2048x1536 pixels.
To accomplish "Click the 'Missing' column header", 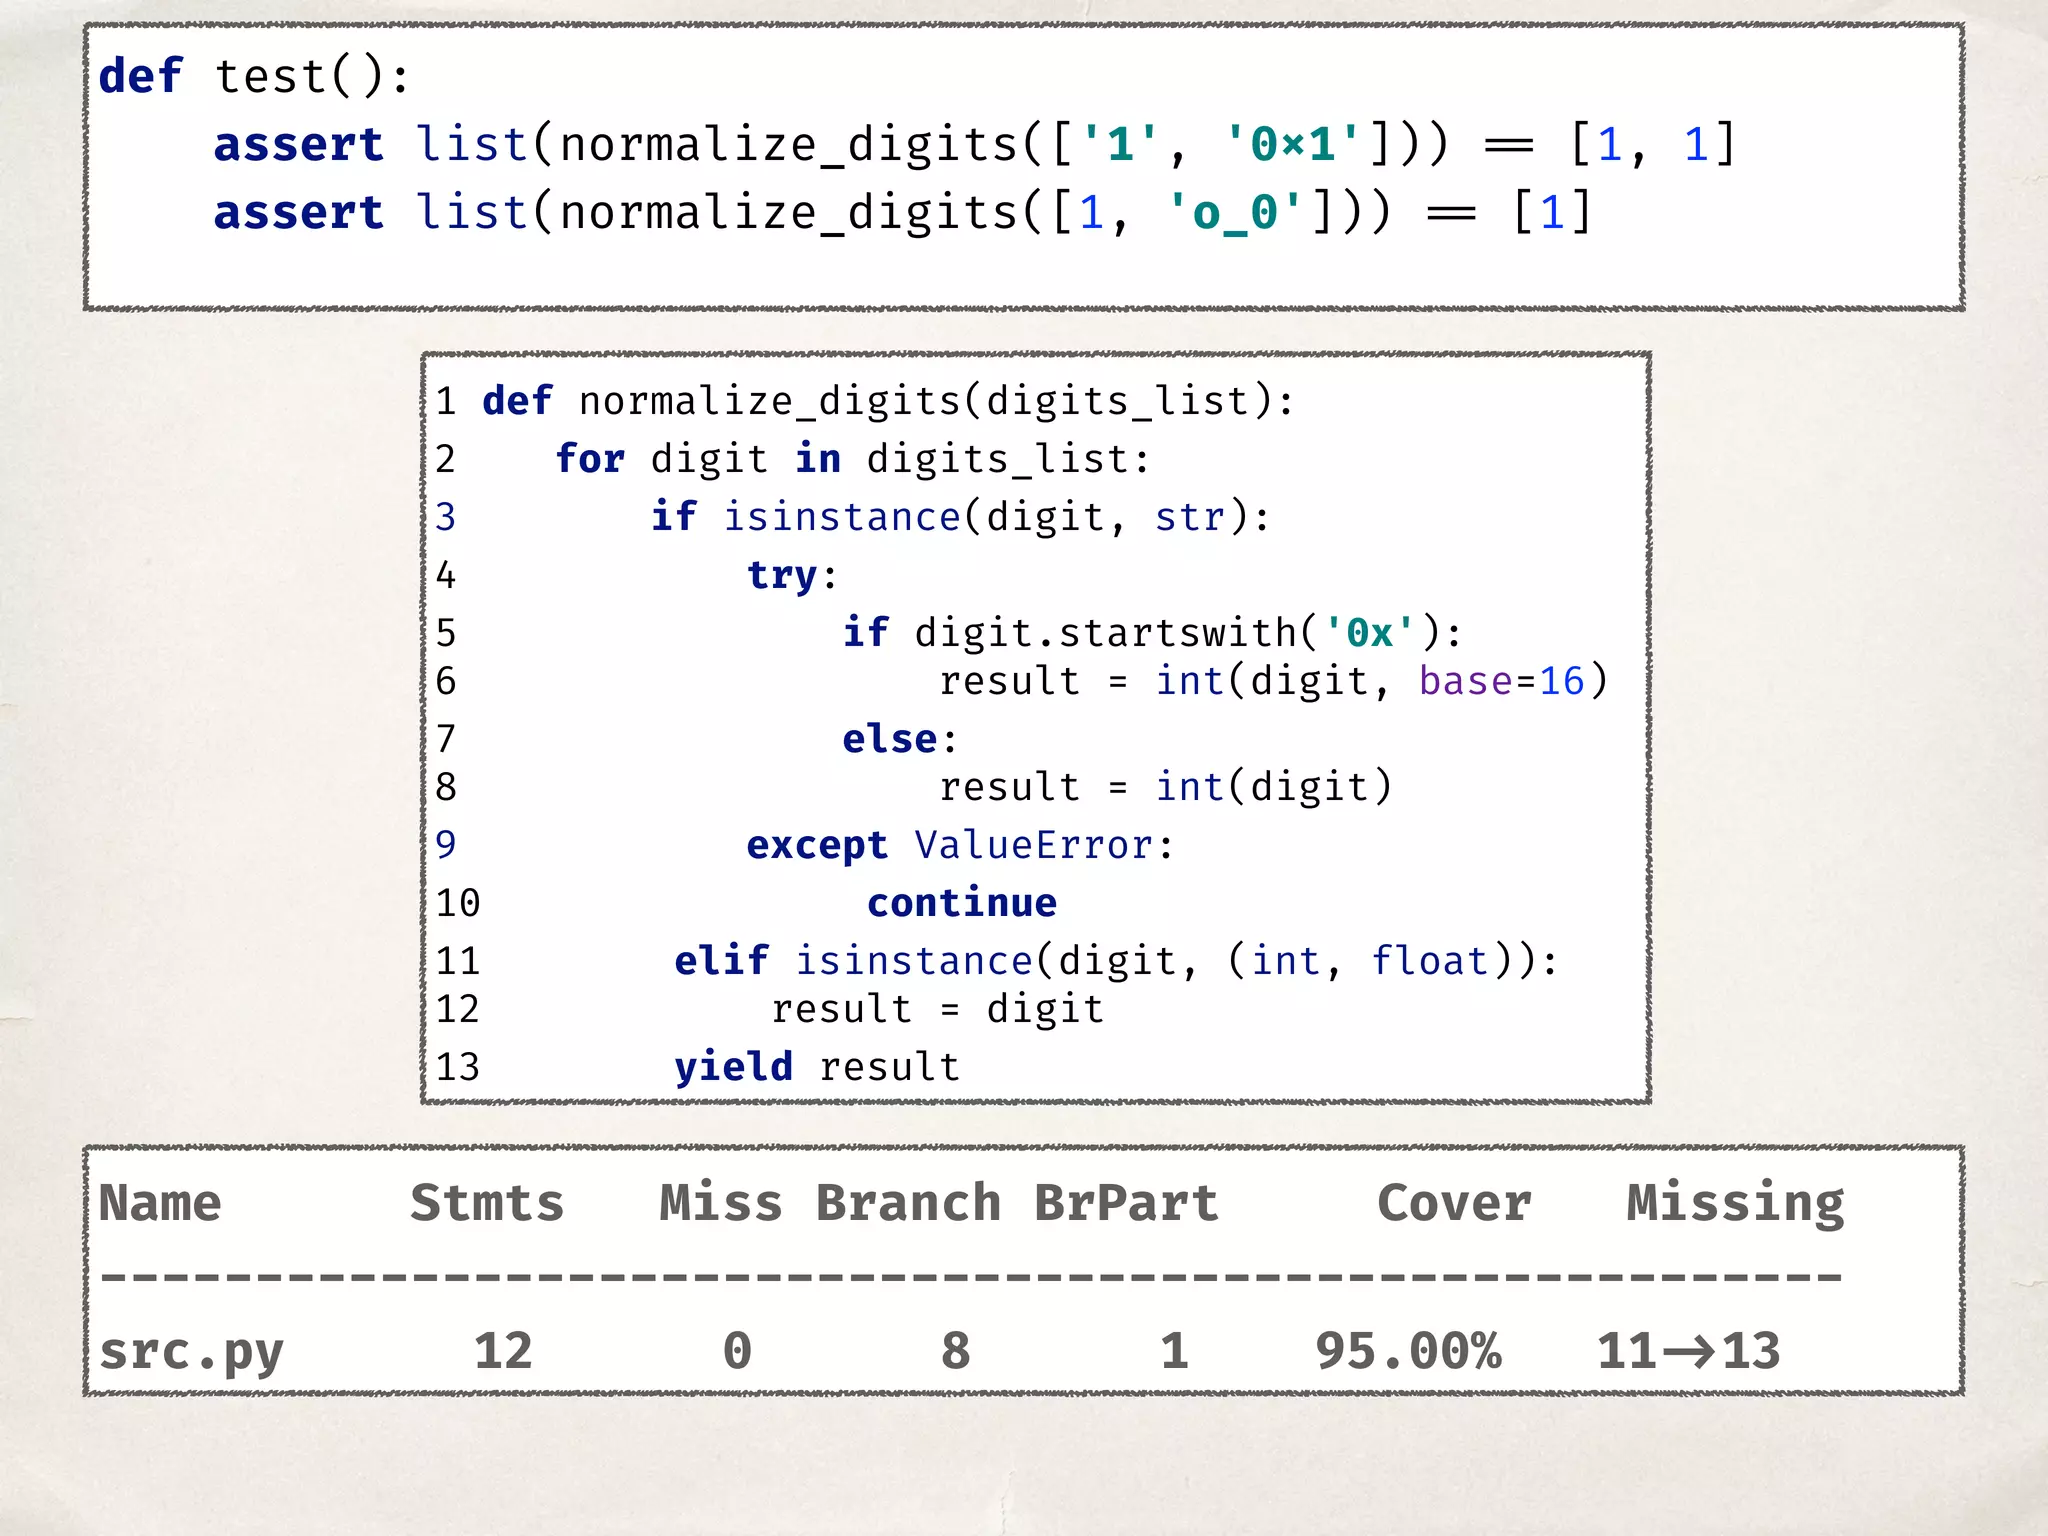I will pyautogui.click(x=1735, y=1205).
